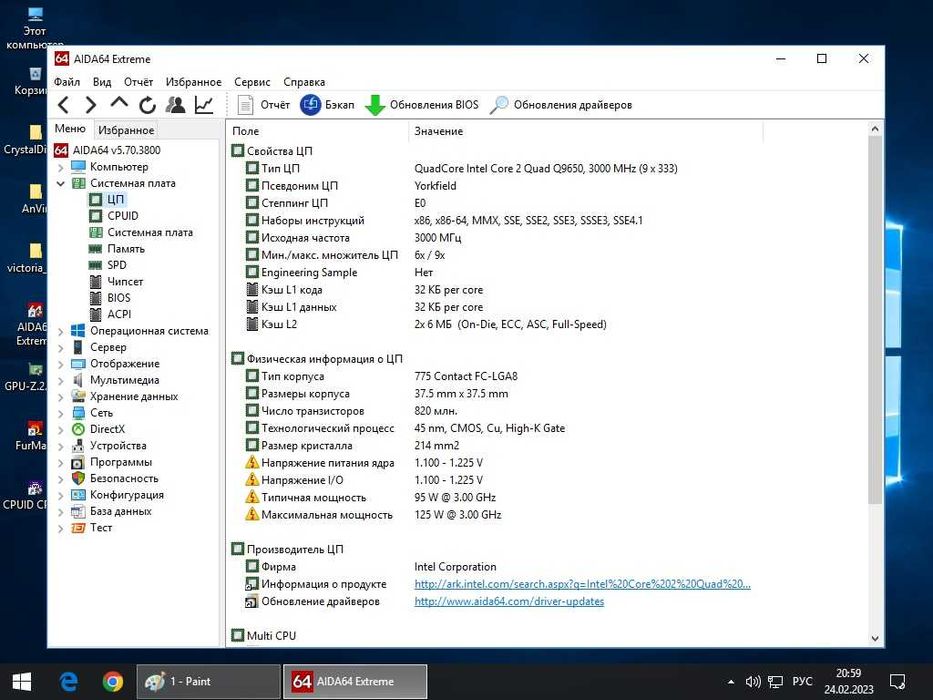Viewport: 933px width, 700px height.
Task: Go up one level with Up arrow
Action: click(119, 105)
